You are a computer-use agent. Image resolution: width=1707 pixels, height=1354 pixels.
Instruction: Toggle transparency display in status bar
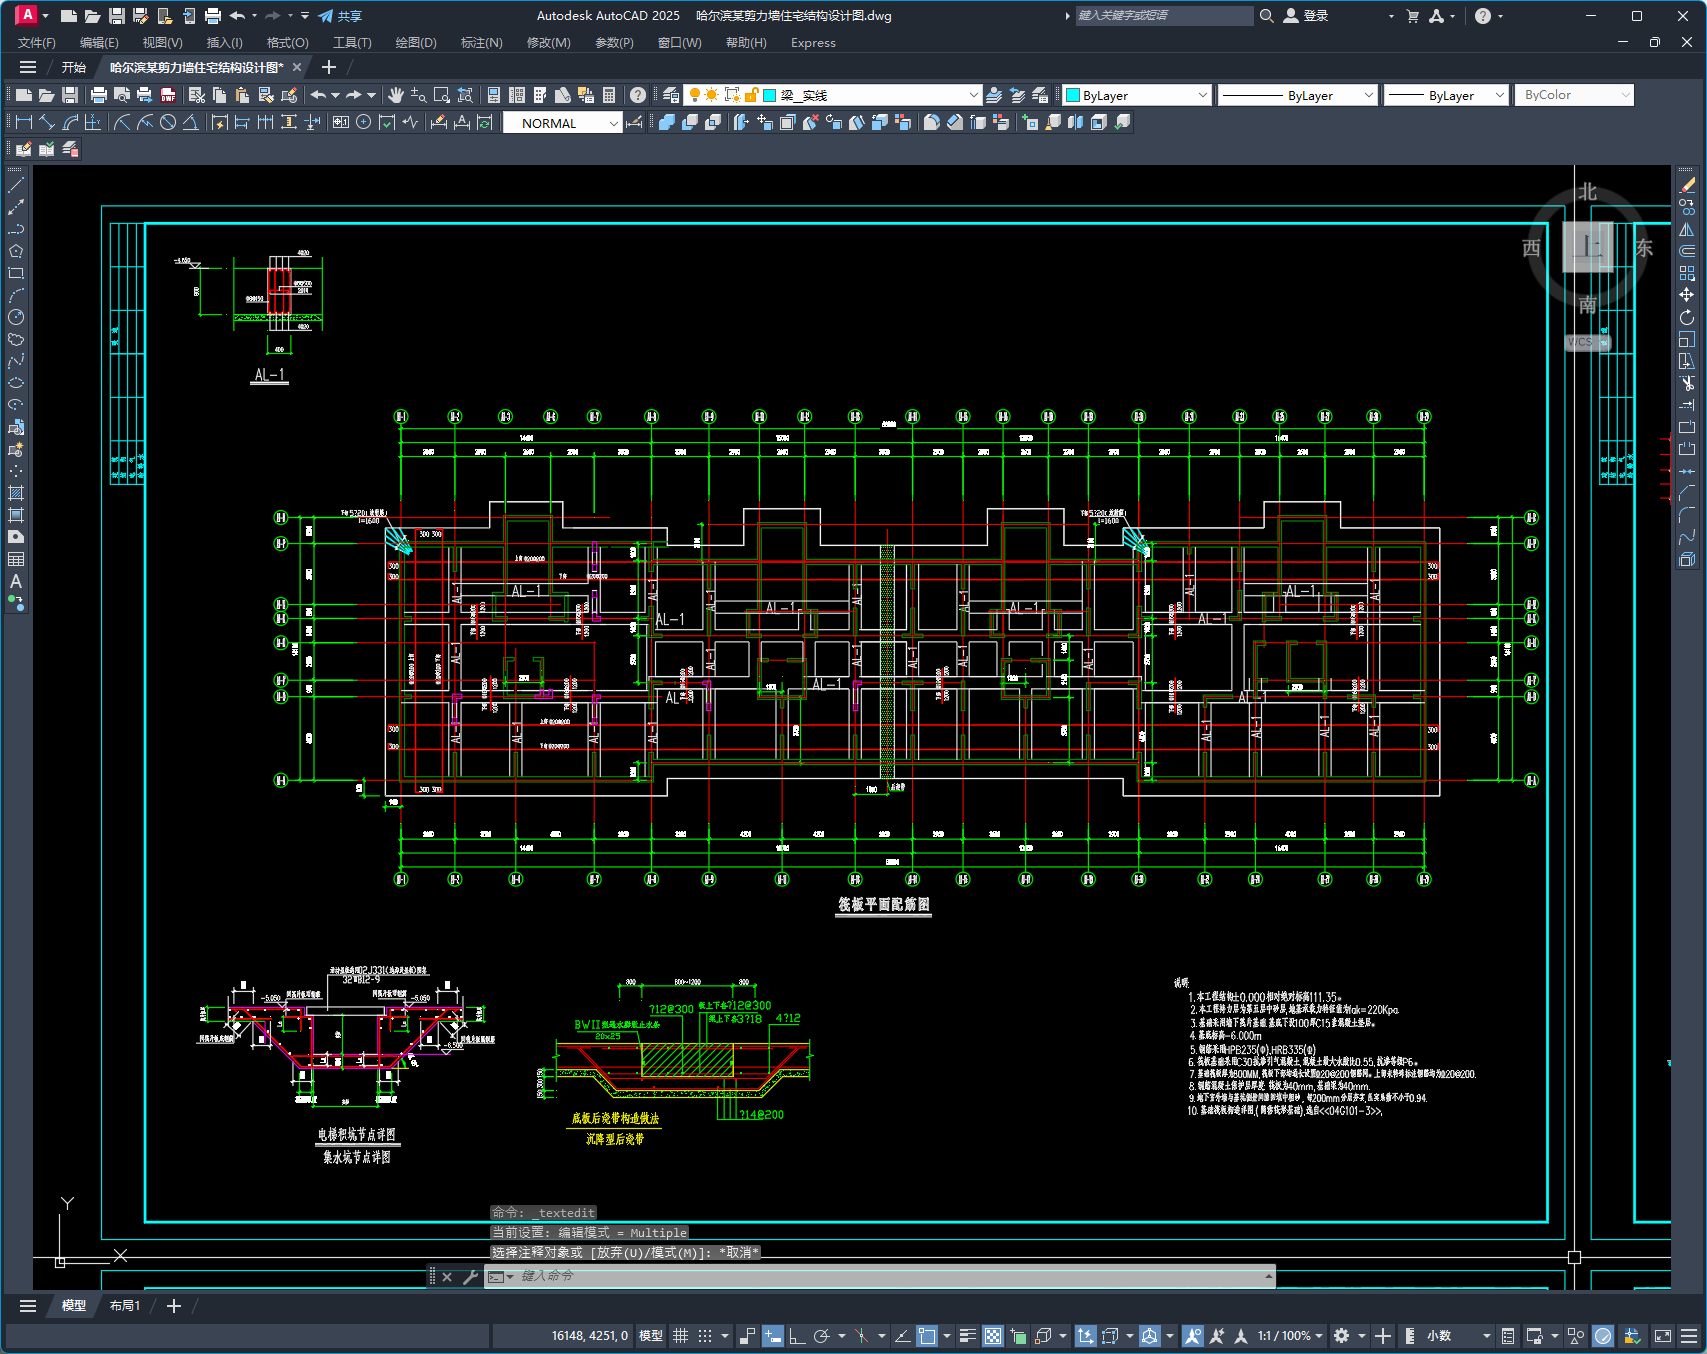coord(993,1336)
